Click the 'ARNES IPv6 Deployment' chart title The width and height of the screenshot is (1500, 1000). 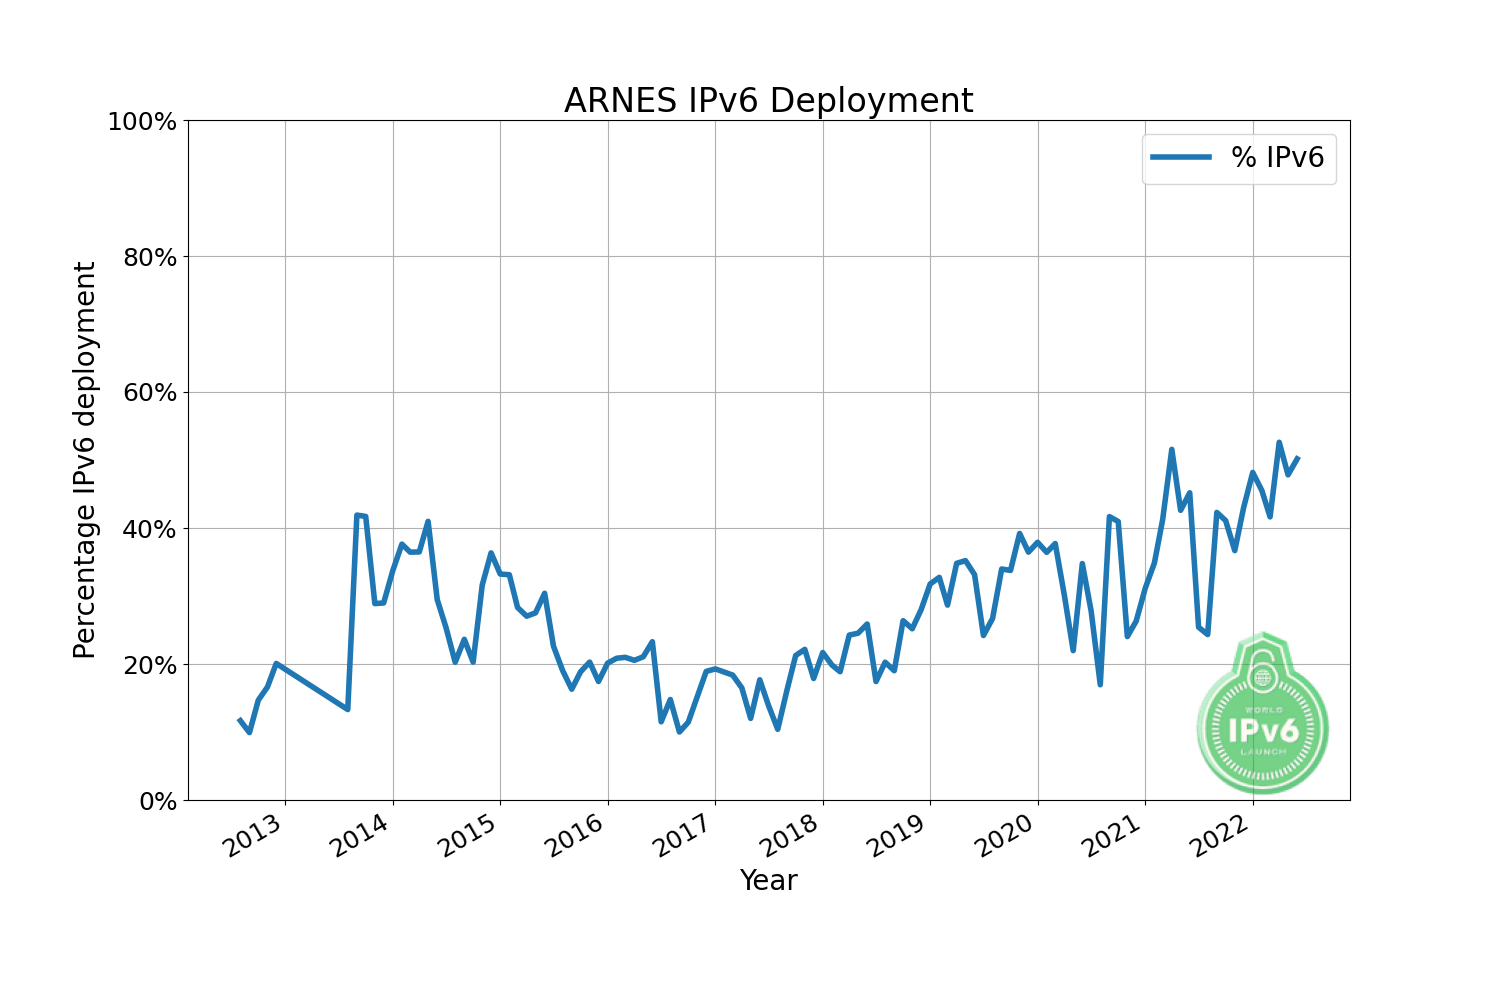pyautogui.click(x=768, y=101)
